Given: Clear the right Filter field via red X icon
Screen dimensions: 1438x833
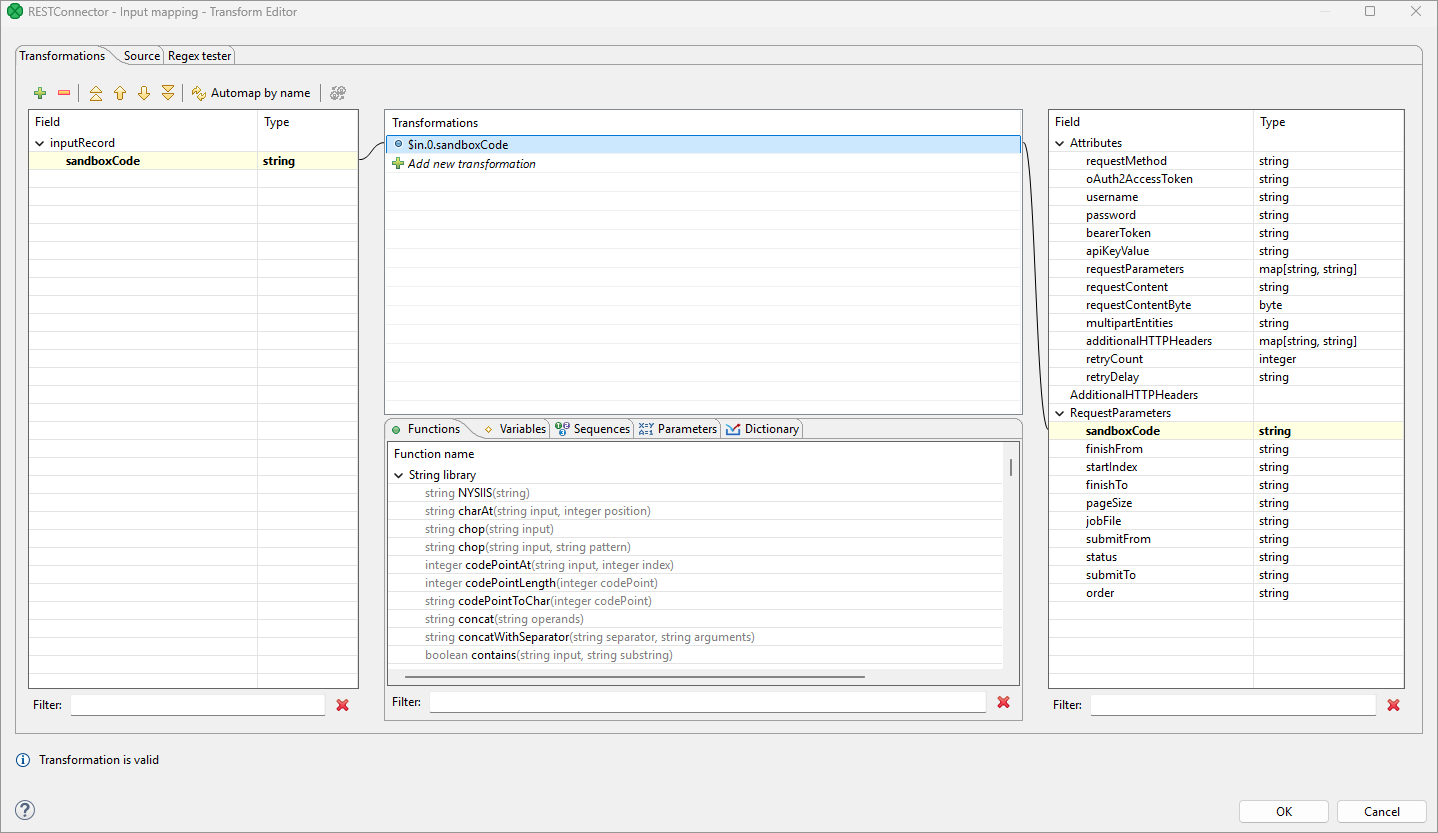Looking at the screenshot, I should click(x=1393, y=704).
